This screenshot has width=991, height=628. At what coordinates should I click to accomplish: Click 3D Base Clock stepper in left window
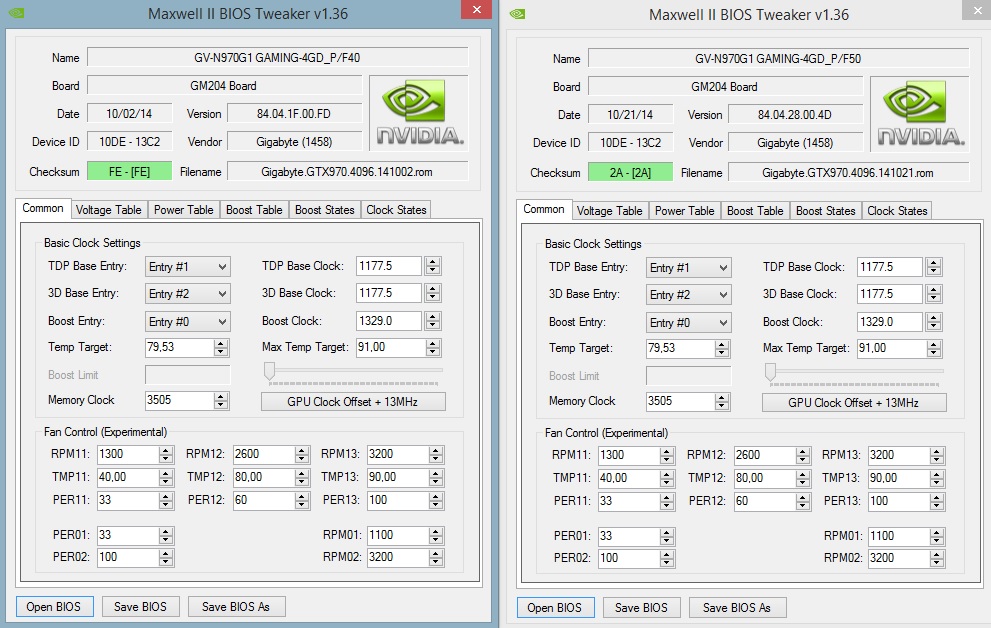[x=432, y=293]
